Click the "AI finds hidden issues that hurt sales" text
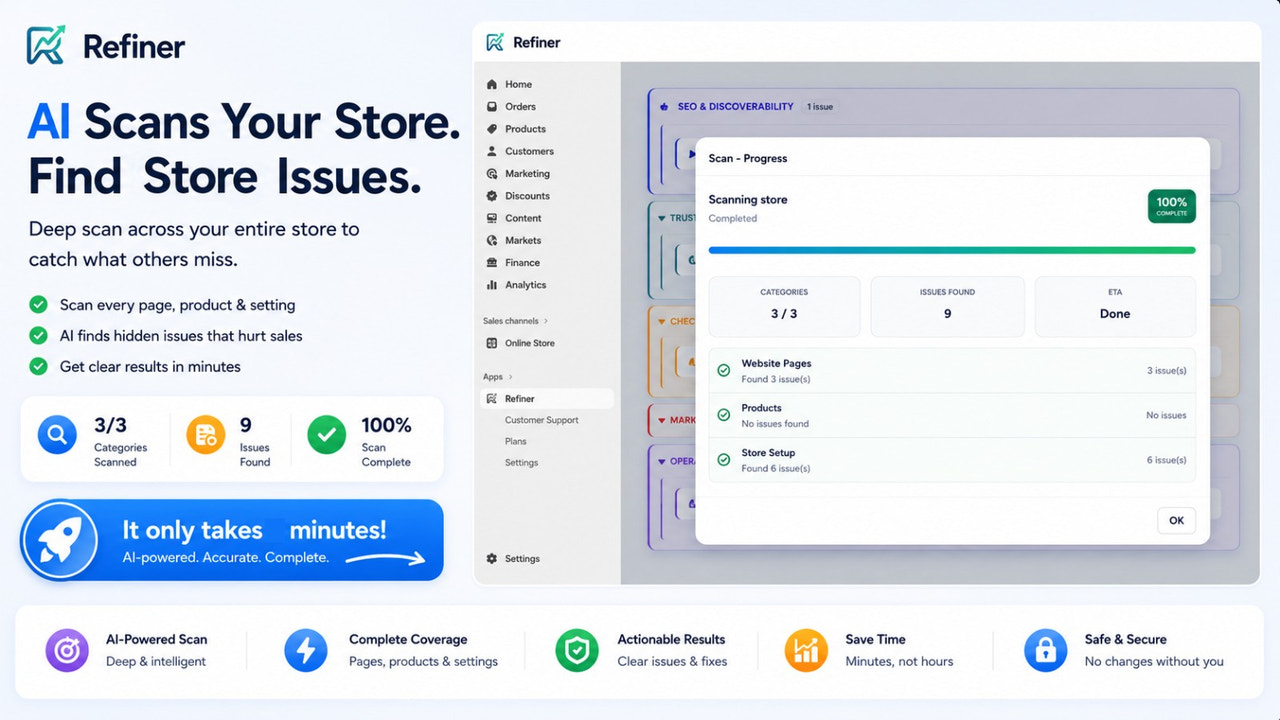 [x=181, y=336]
